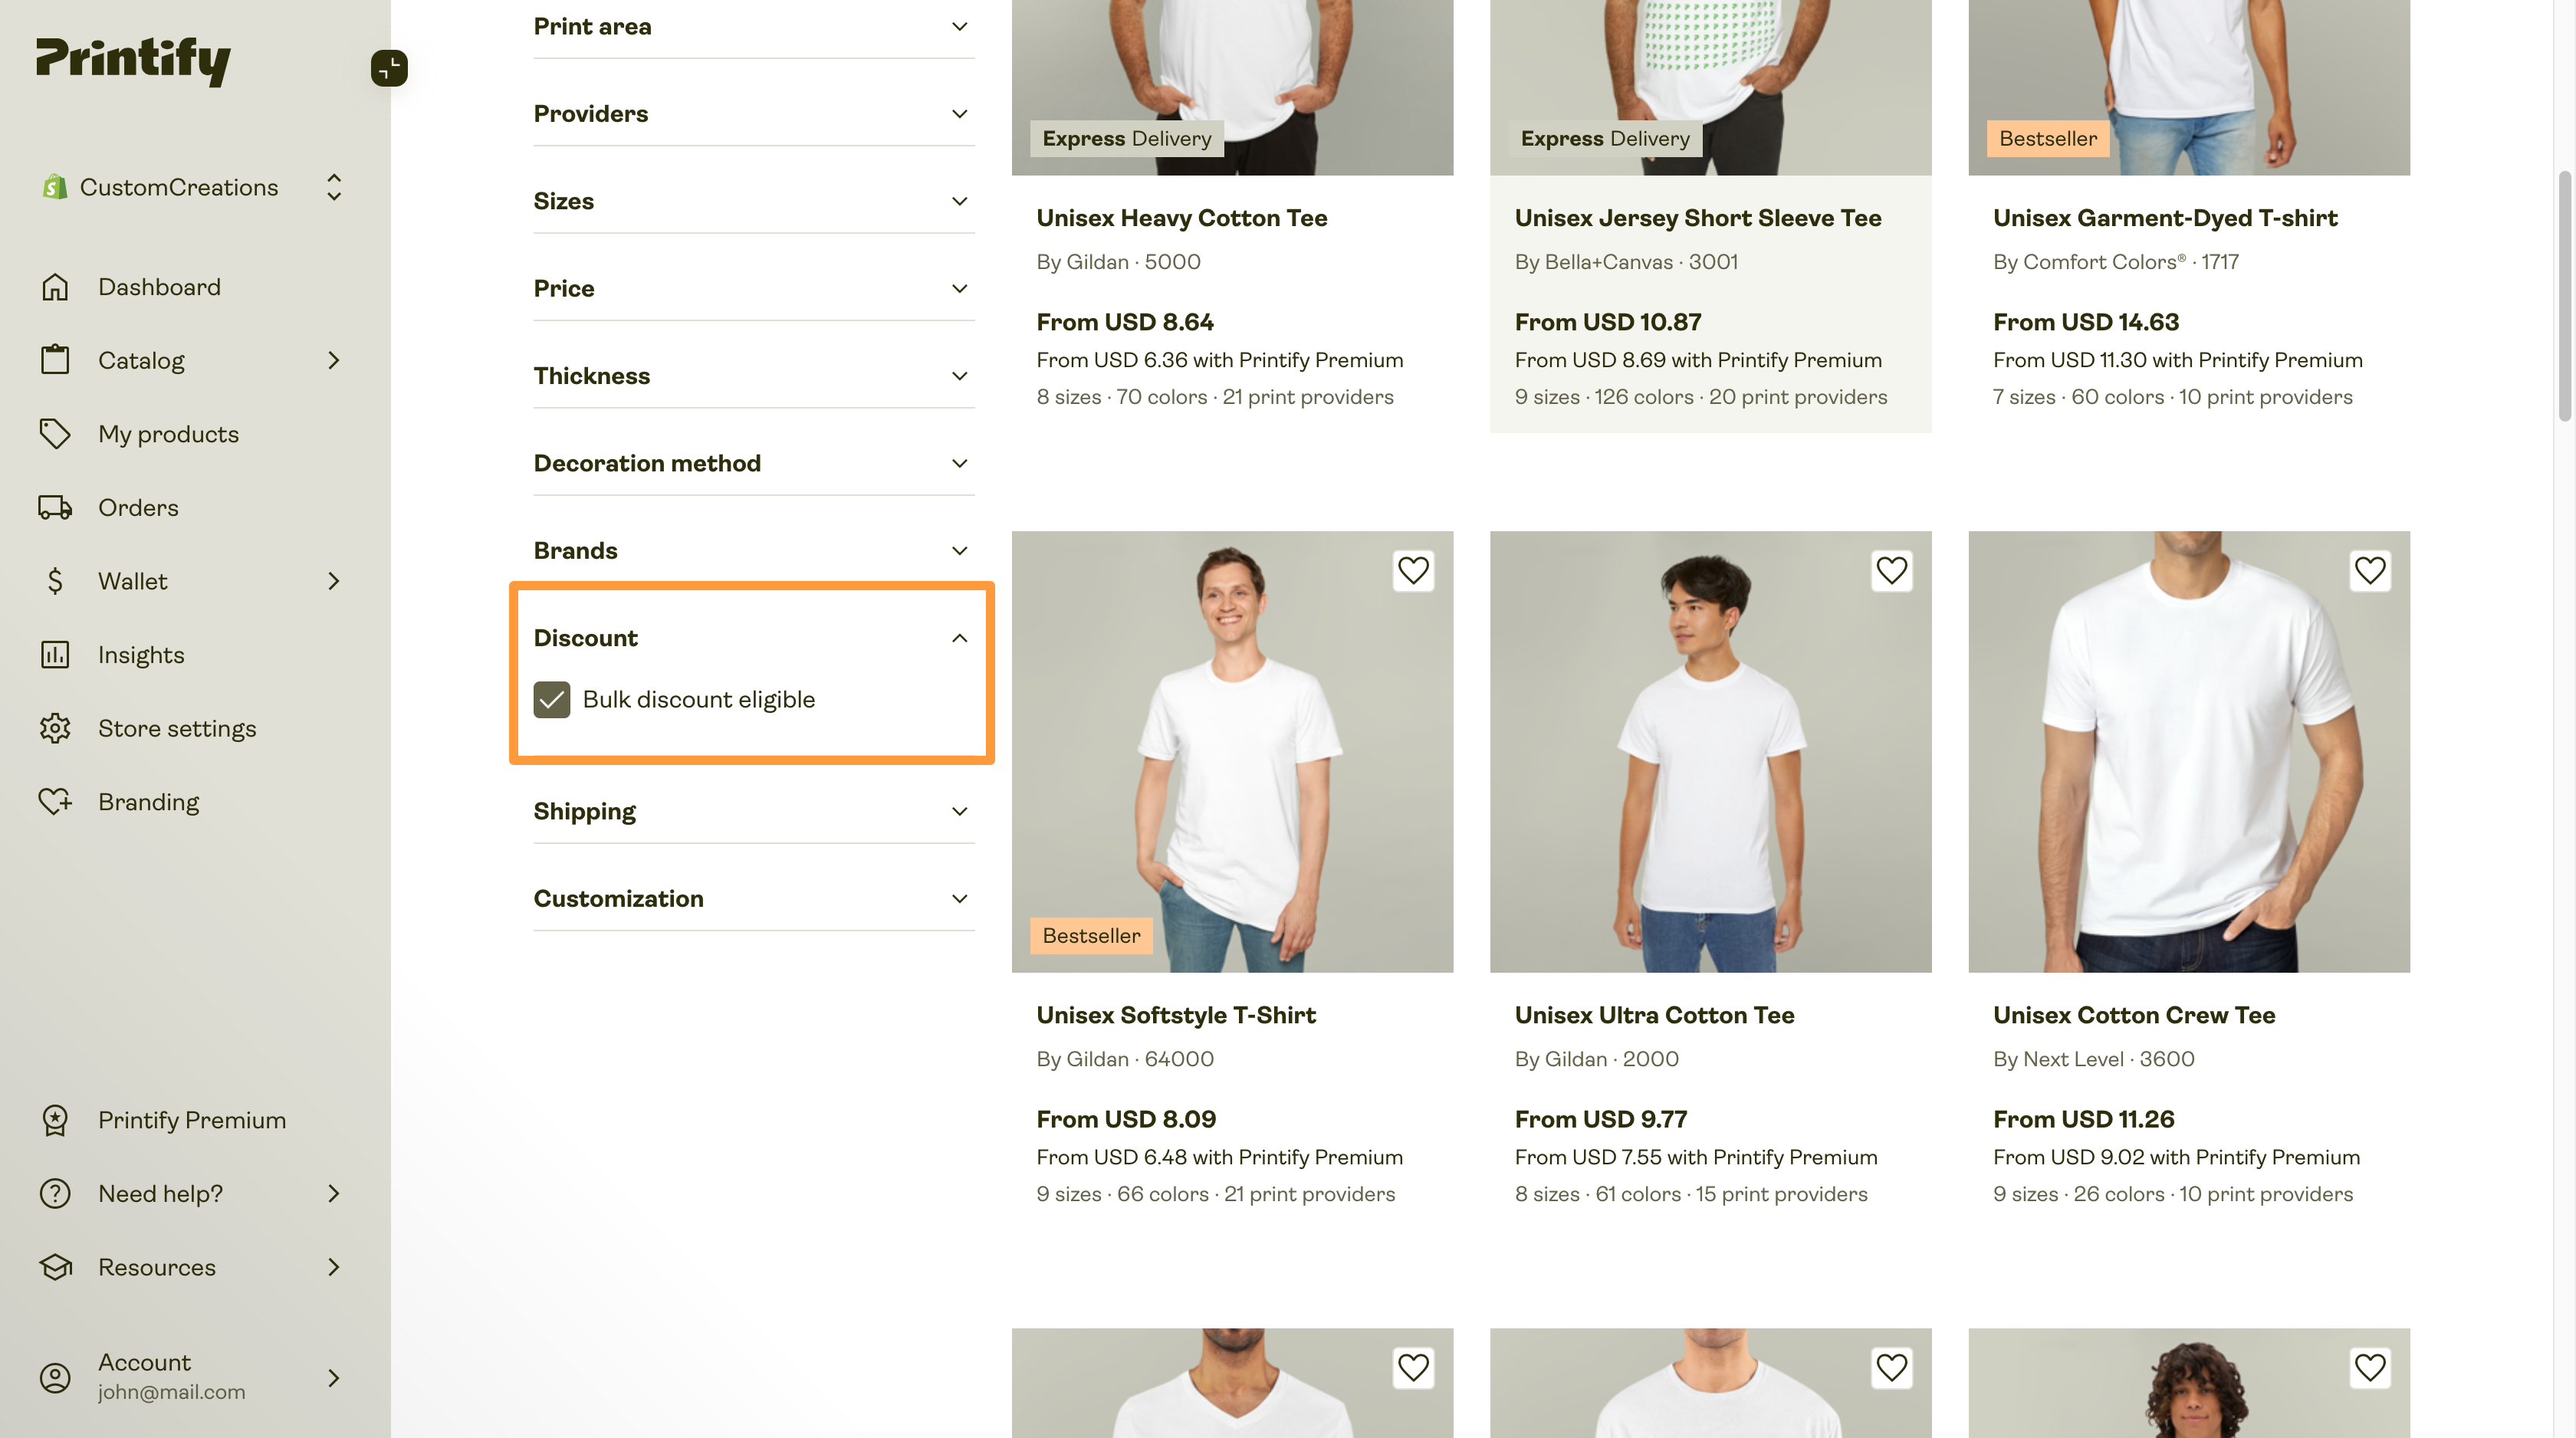The image size is (2576, 1438).
Task: Uncheck the Bulk discount eligible checkbox
Action: click(551, 700)
